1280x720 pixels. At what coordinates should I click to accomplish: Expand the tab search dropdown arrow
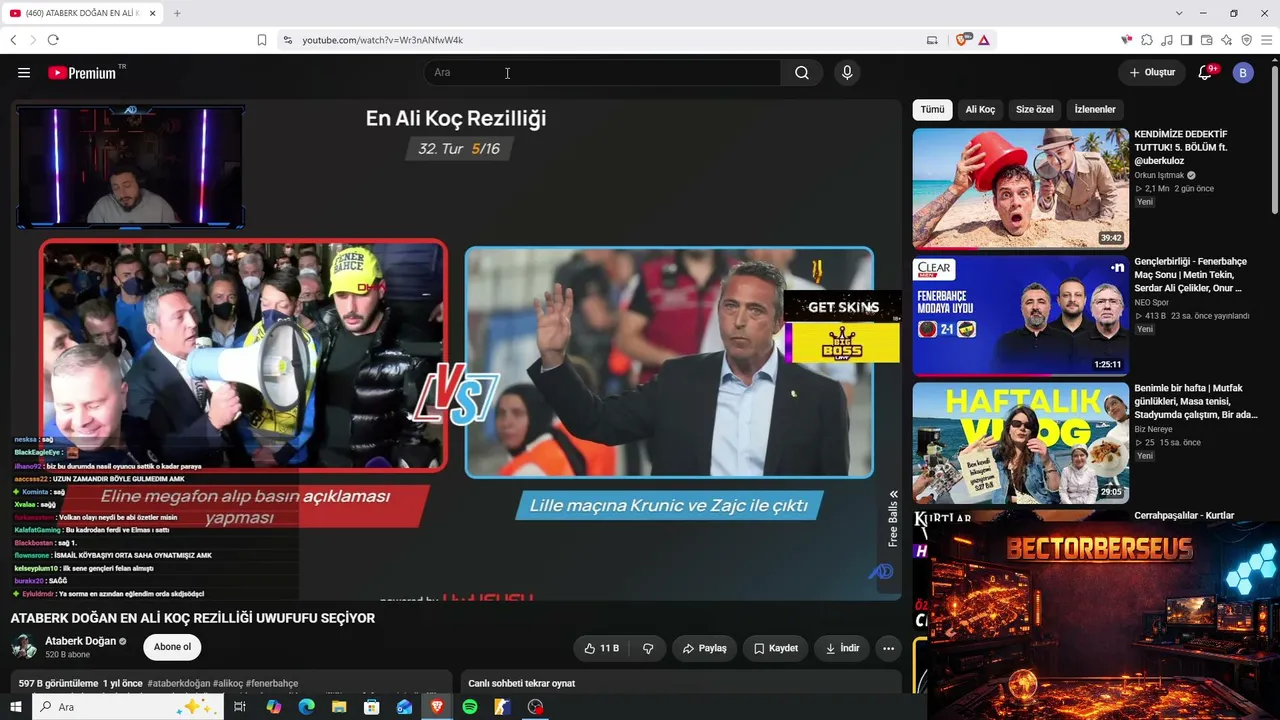(x=1179, y=13)
